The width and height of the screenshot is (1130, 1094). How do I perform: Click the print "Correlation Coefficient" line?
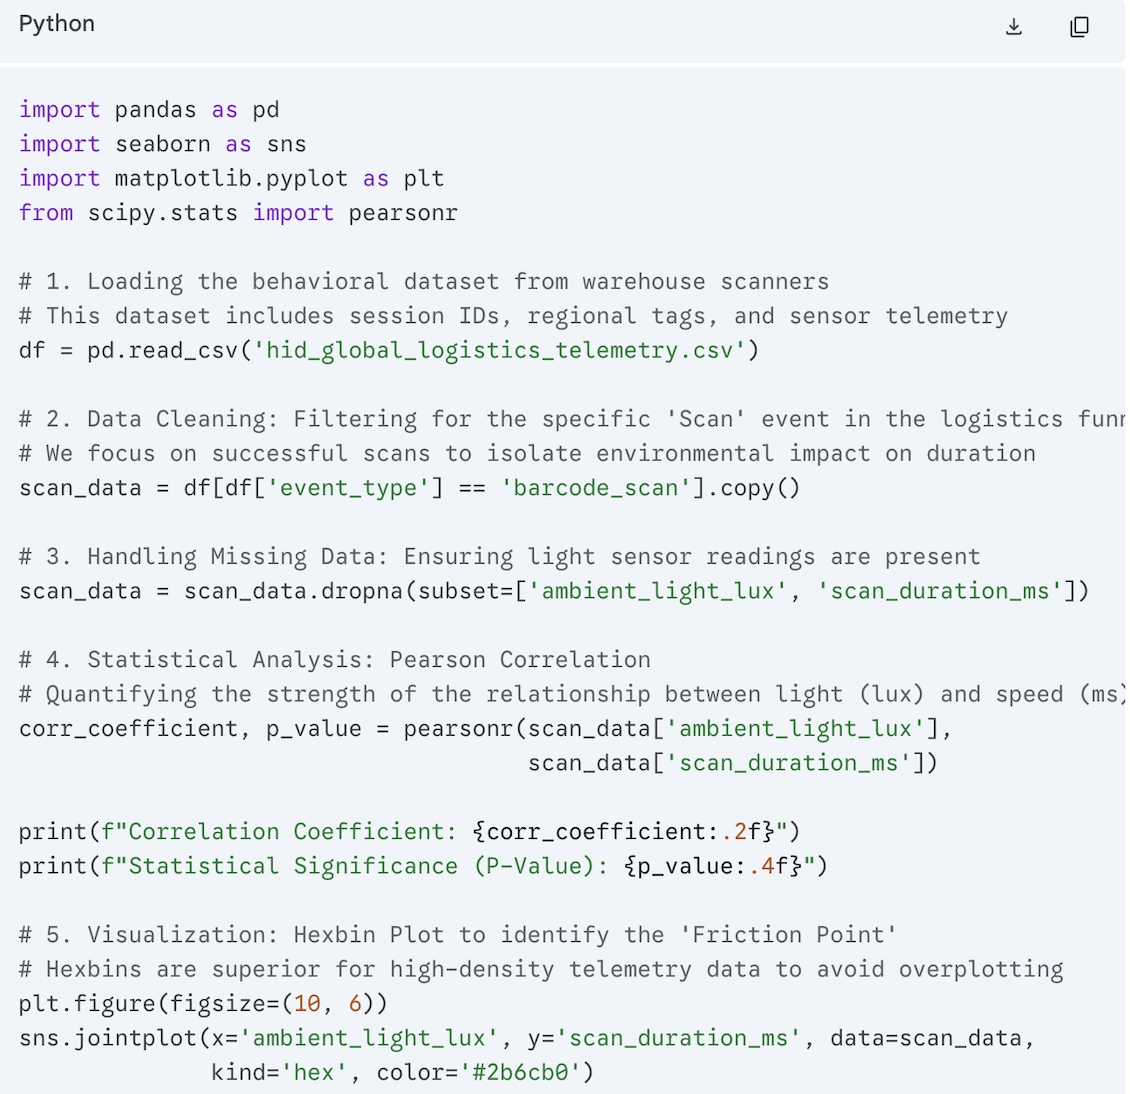click(x=410, y=832)
